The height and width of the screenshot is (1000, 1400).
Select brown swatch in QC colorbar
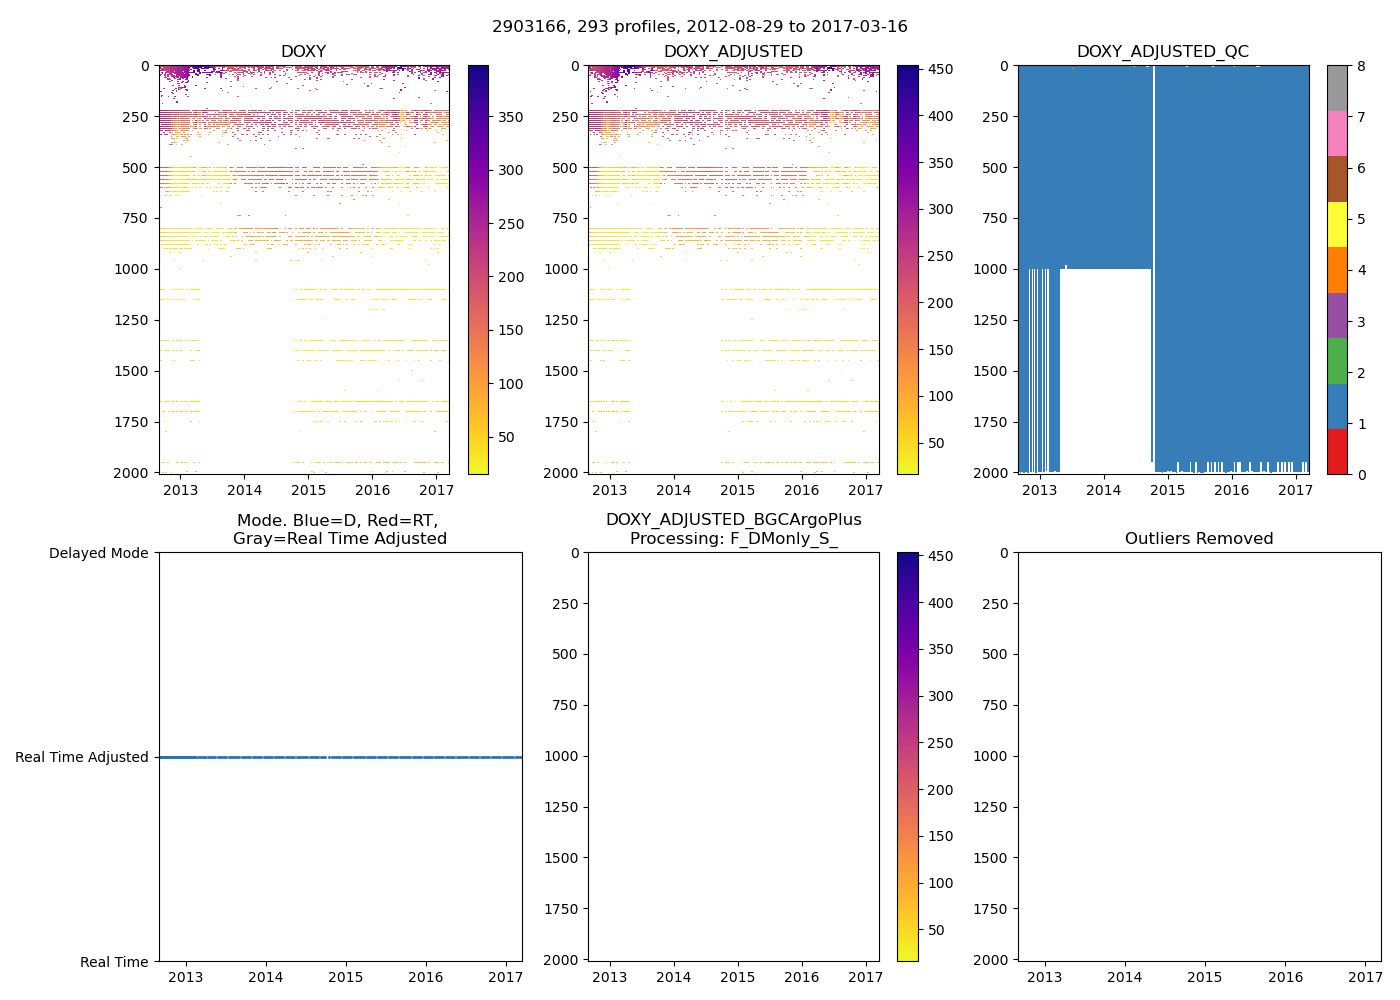click(1337, 179)
